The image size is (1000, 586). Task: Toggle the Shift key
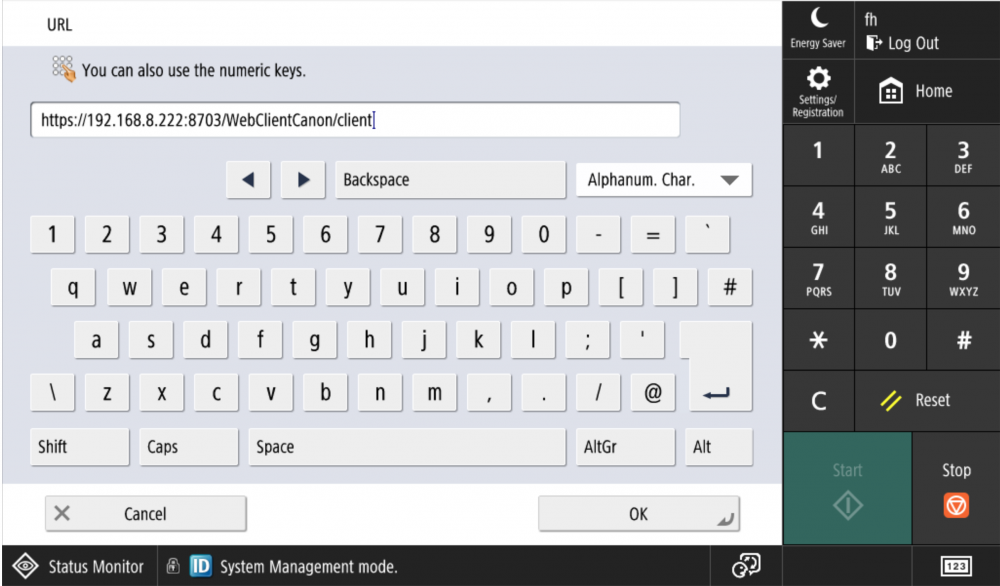click(x=80, y=447)
